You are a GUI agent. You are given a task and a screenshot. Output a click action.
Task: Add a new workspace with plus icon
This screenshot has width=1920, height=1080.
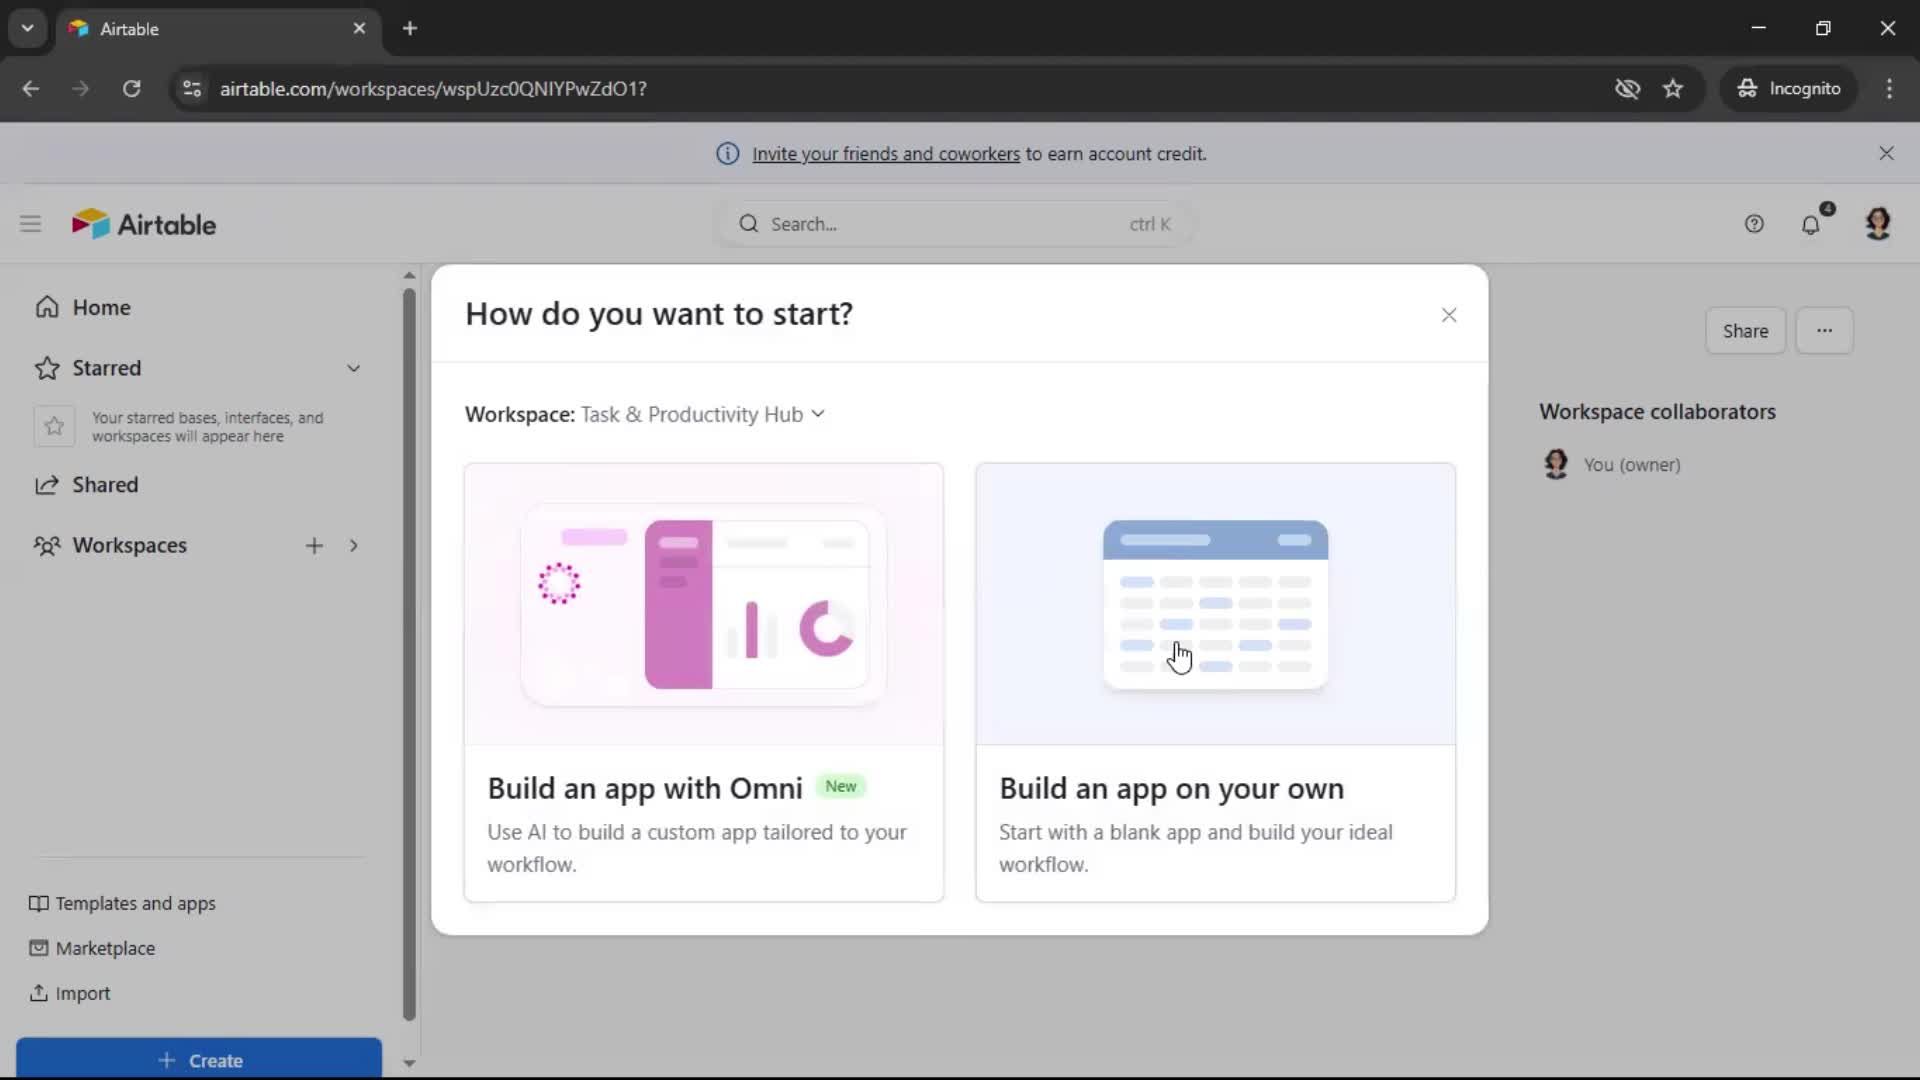tap(314, 545)
